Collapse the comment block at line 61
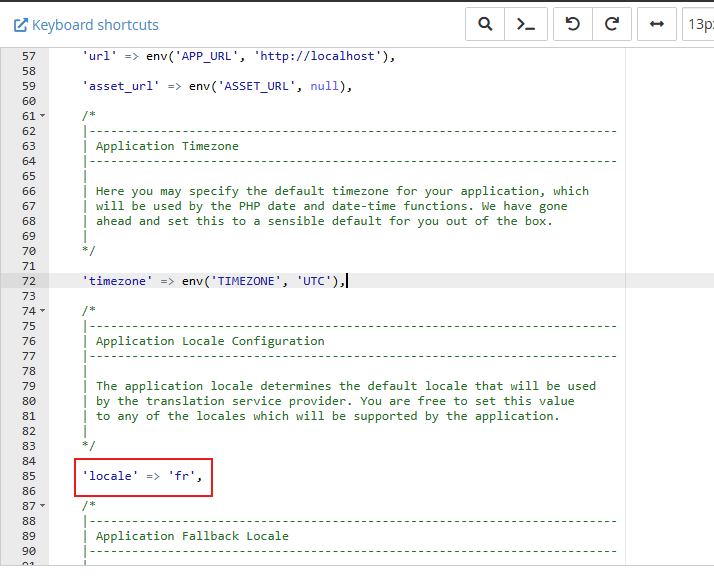Viewport: 714px width, 584px height. pyautogui.click(x=42, y=116)
